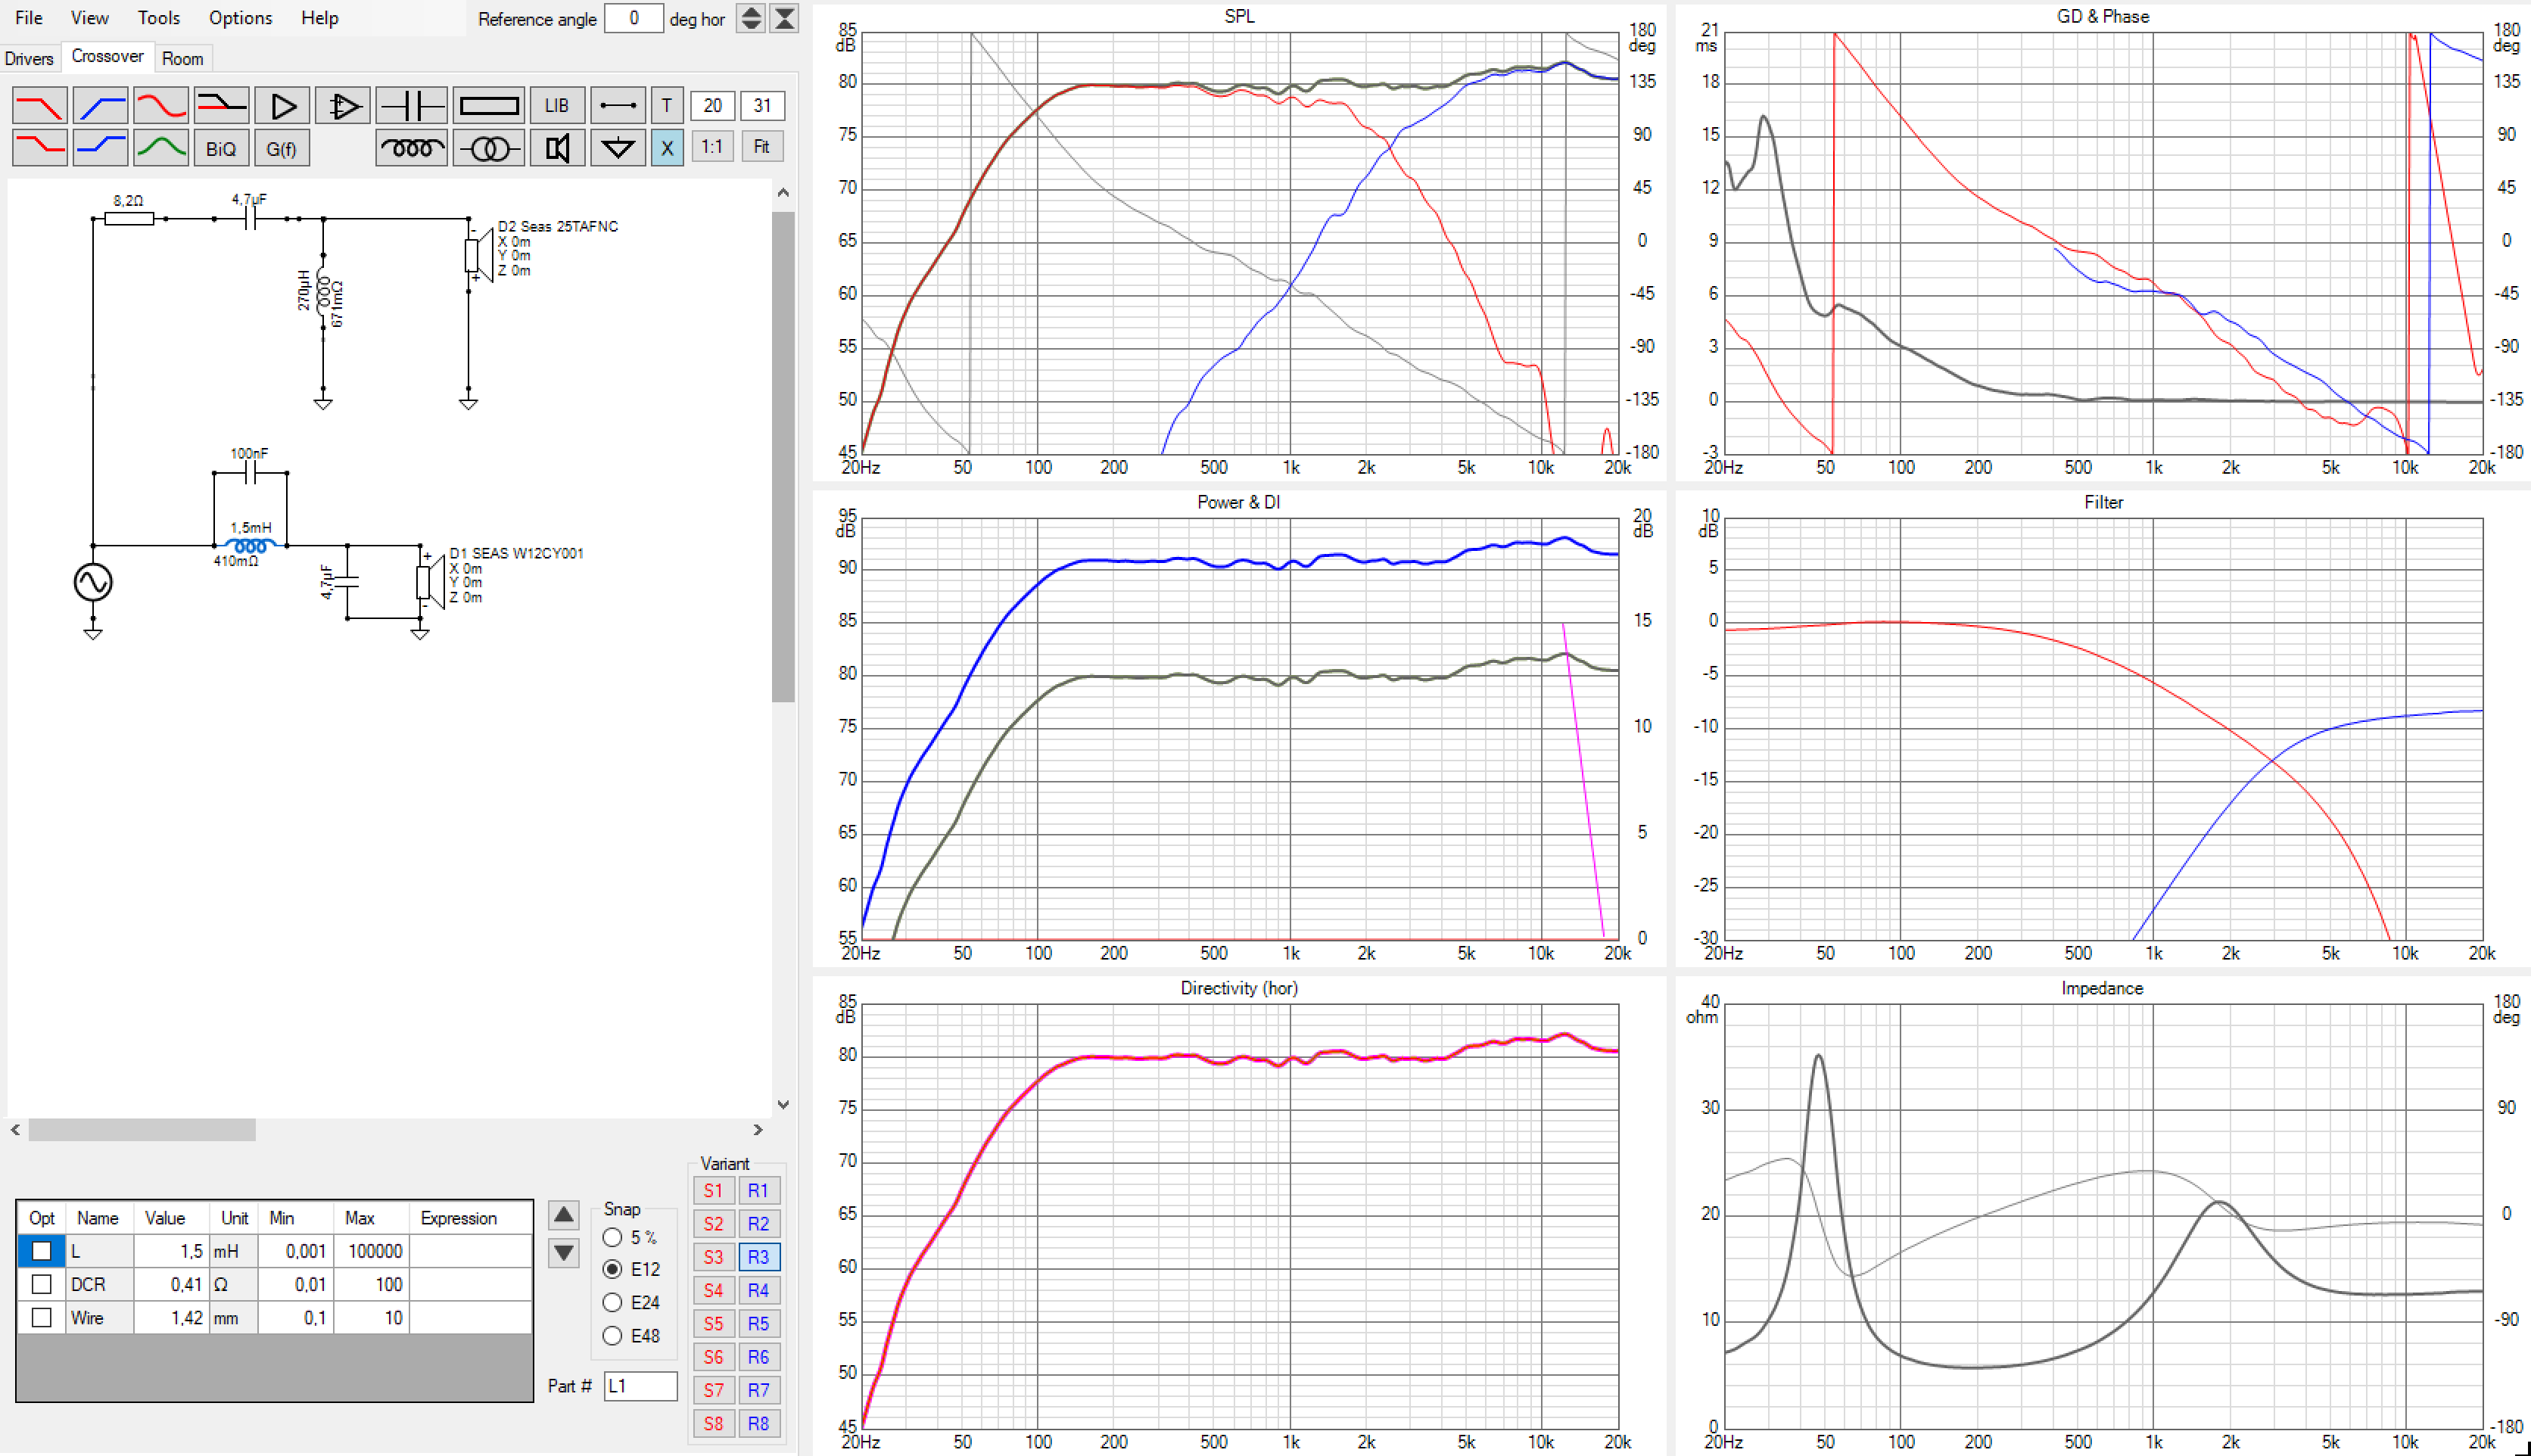Add a blue high-pass filter block
The height and width of the screenshot is (1456, 2531).
(x=101, y=105)
